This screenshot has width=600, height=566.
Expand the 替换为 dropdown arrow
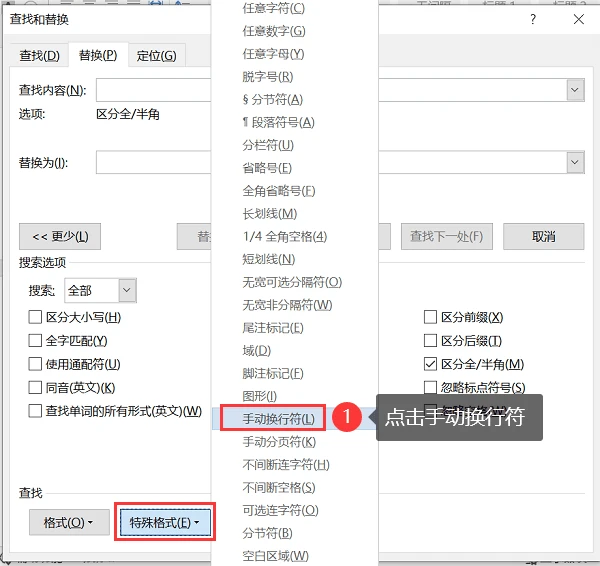coord(575,162)
